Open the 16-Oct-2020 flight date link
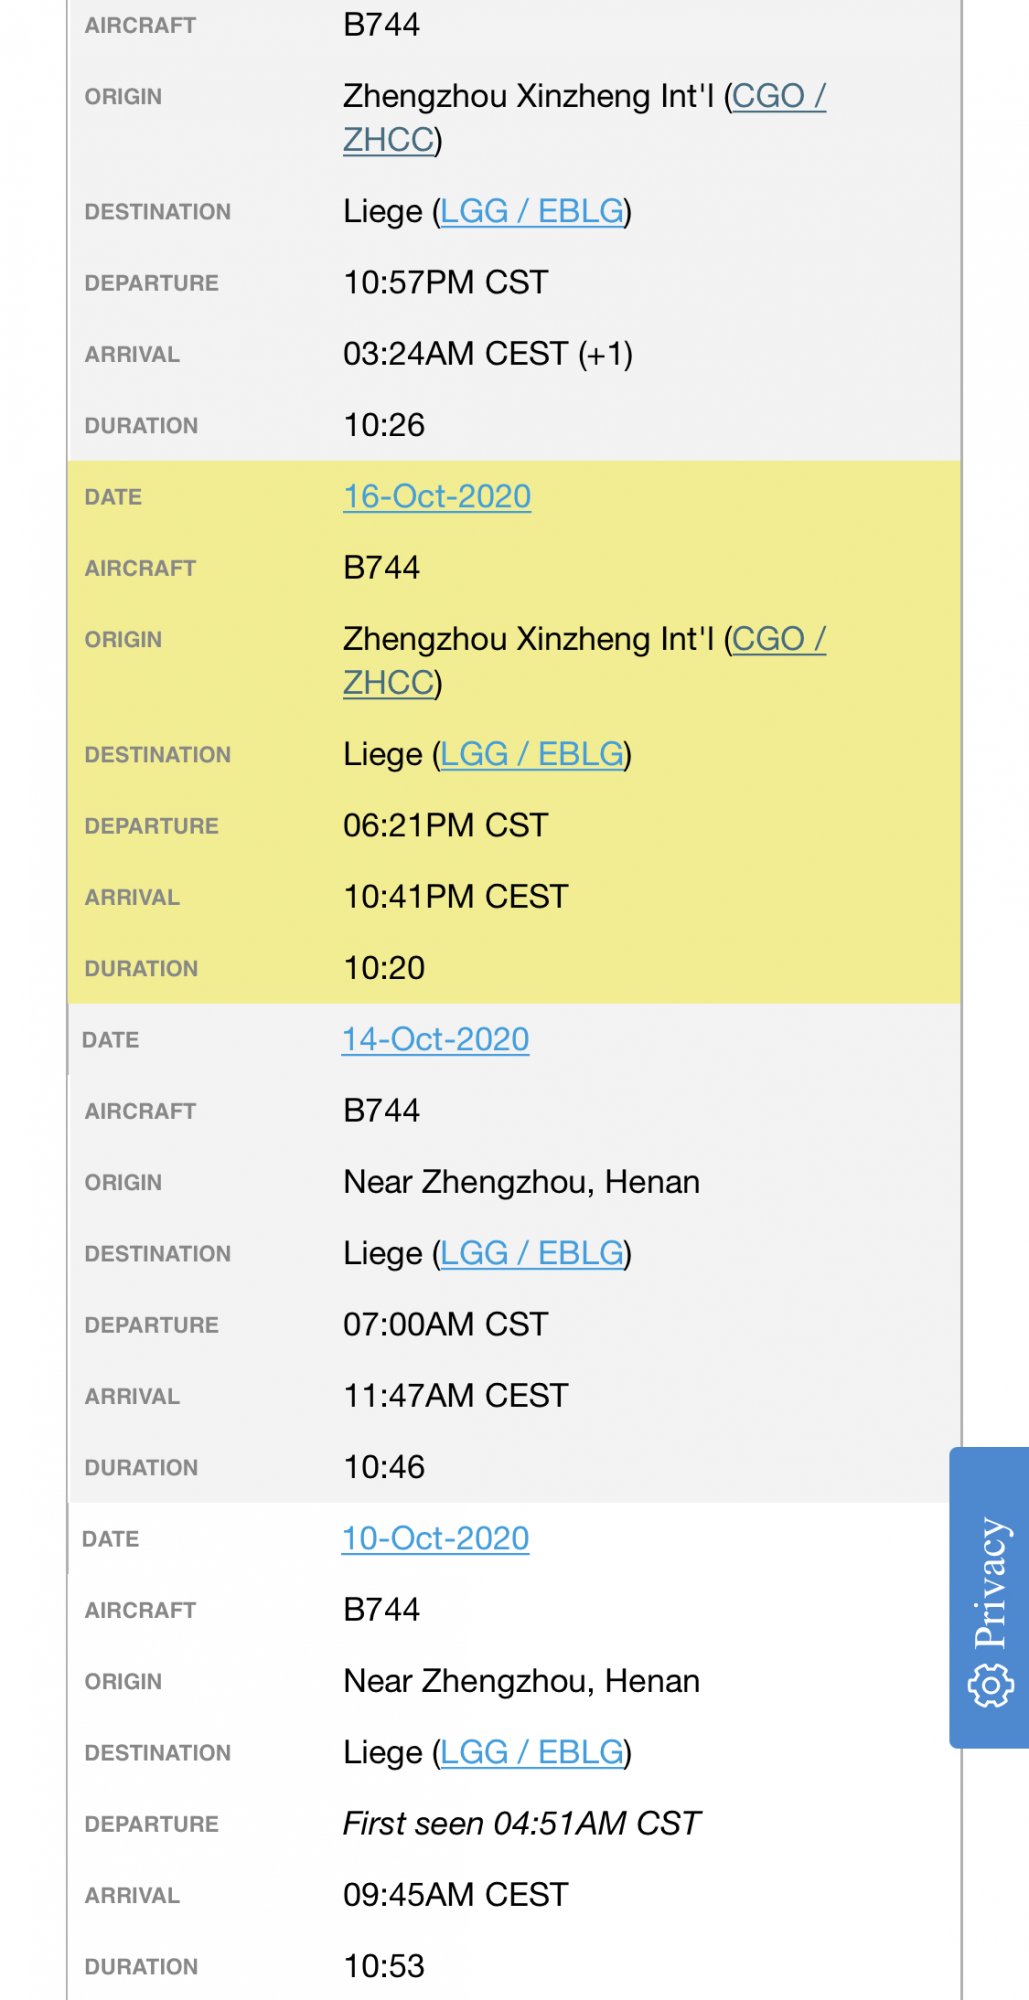 pos(437,496)
